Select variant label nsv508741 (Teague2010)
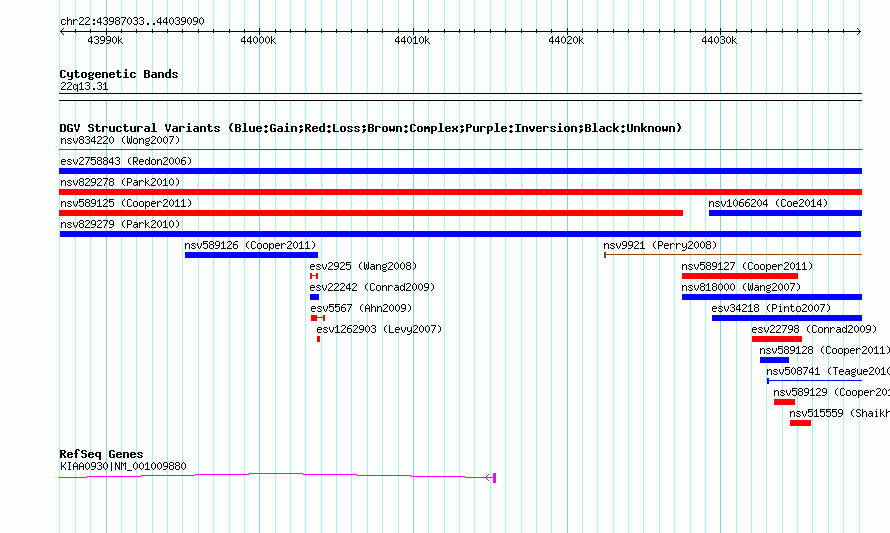Screen dimensions: 890x533 pyautogui.click(x=828, y=371)
